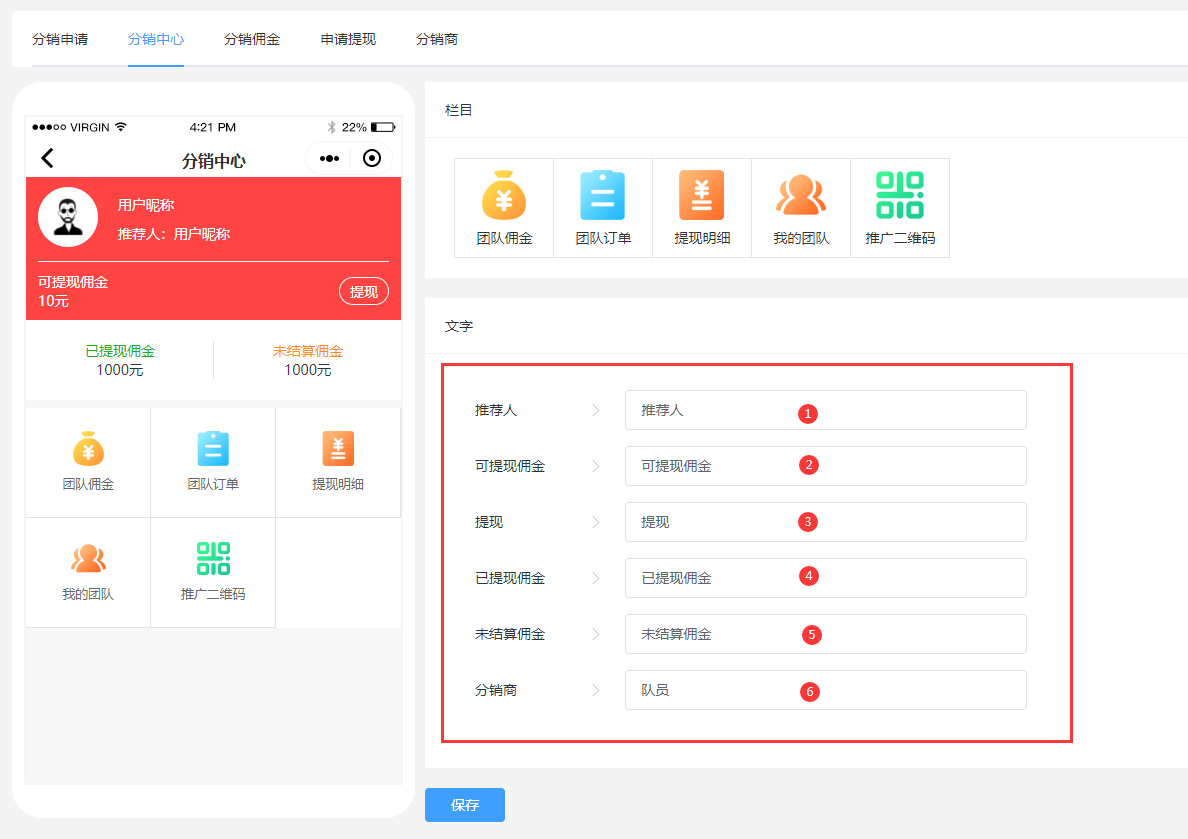Switch to the 分销中心 tab

pyautogui.click(x=156, y=39)
